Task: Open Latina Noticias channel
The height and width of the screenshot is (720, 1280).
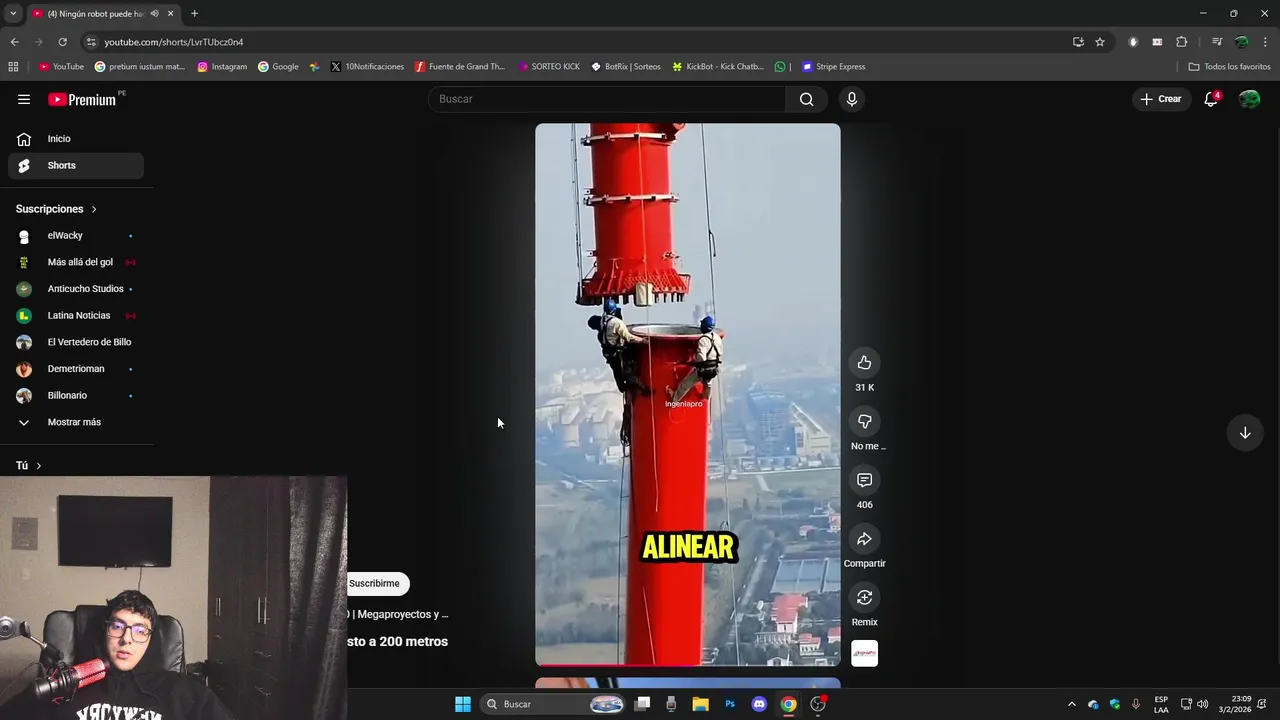Action: pos(76,316)
